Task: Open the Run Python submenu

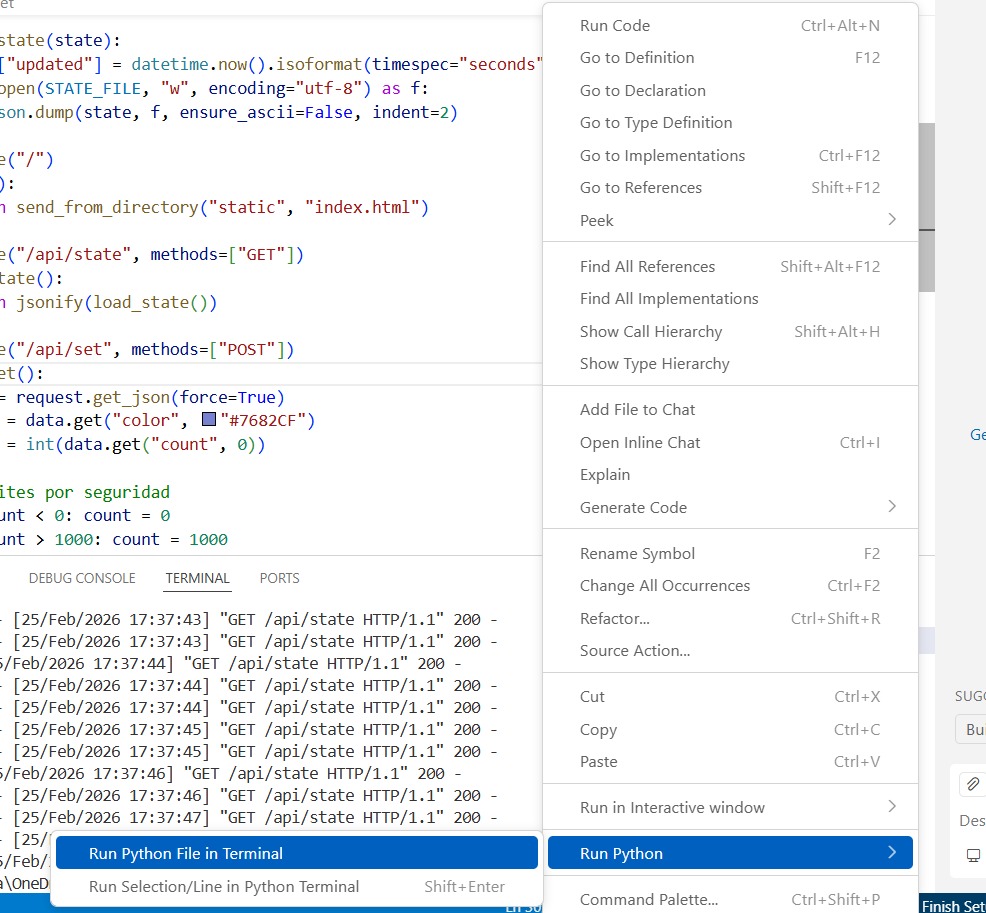Action: [730, 853]
